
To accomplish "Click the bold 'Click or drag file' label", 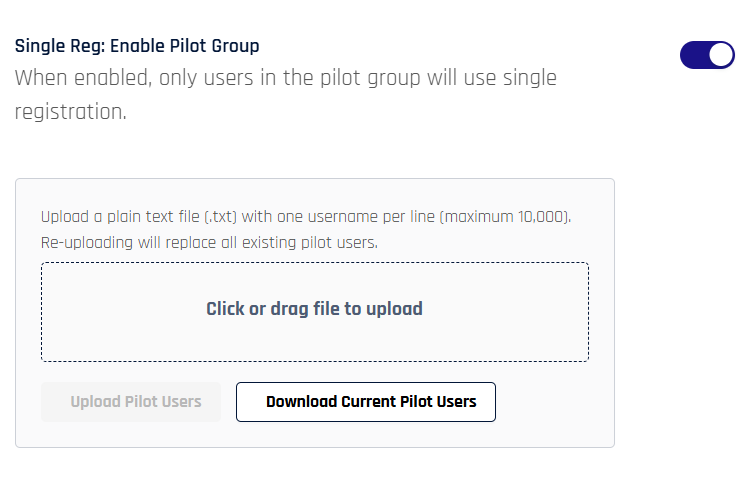I will tap(314, 309).
